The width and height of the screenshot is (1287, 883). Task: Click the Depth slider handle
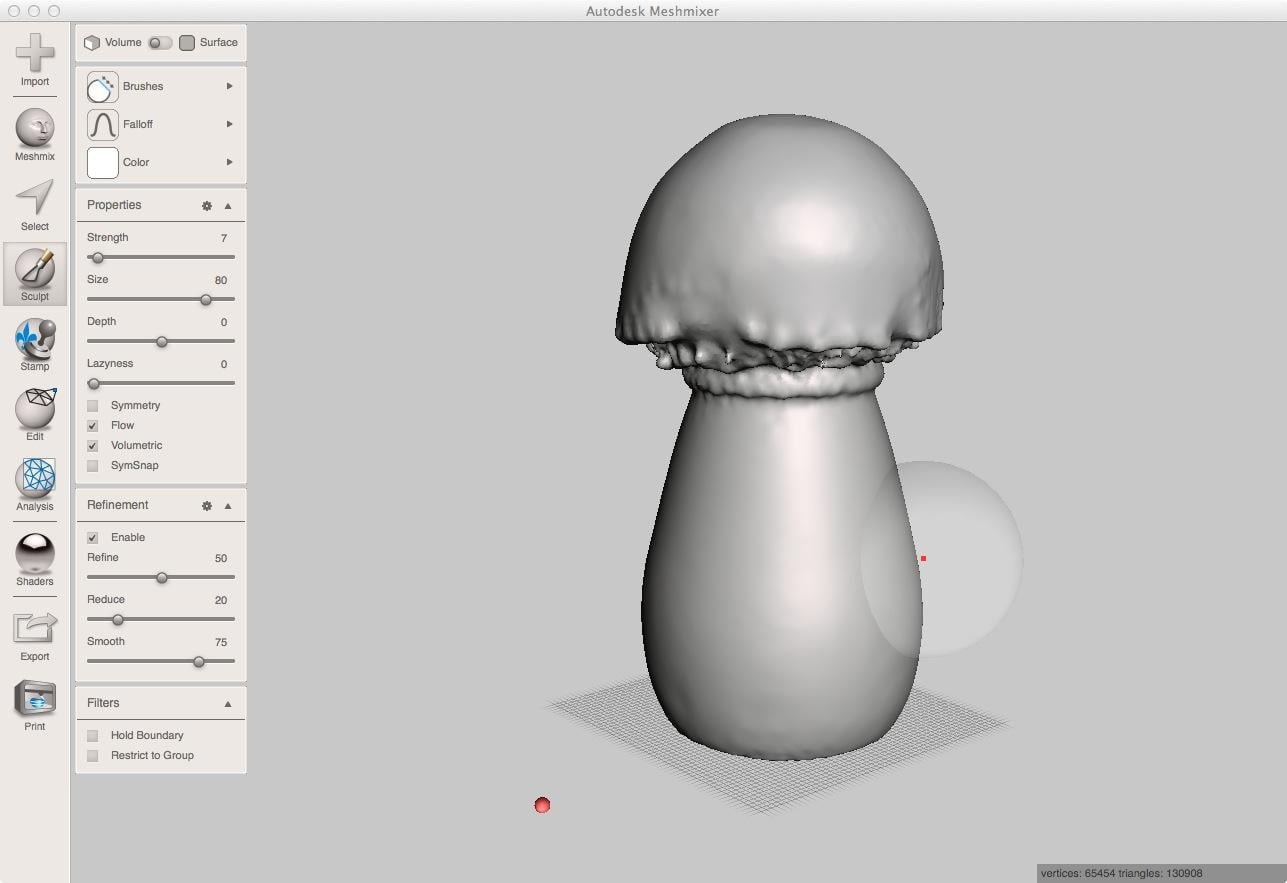coord(161,342)
